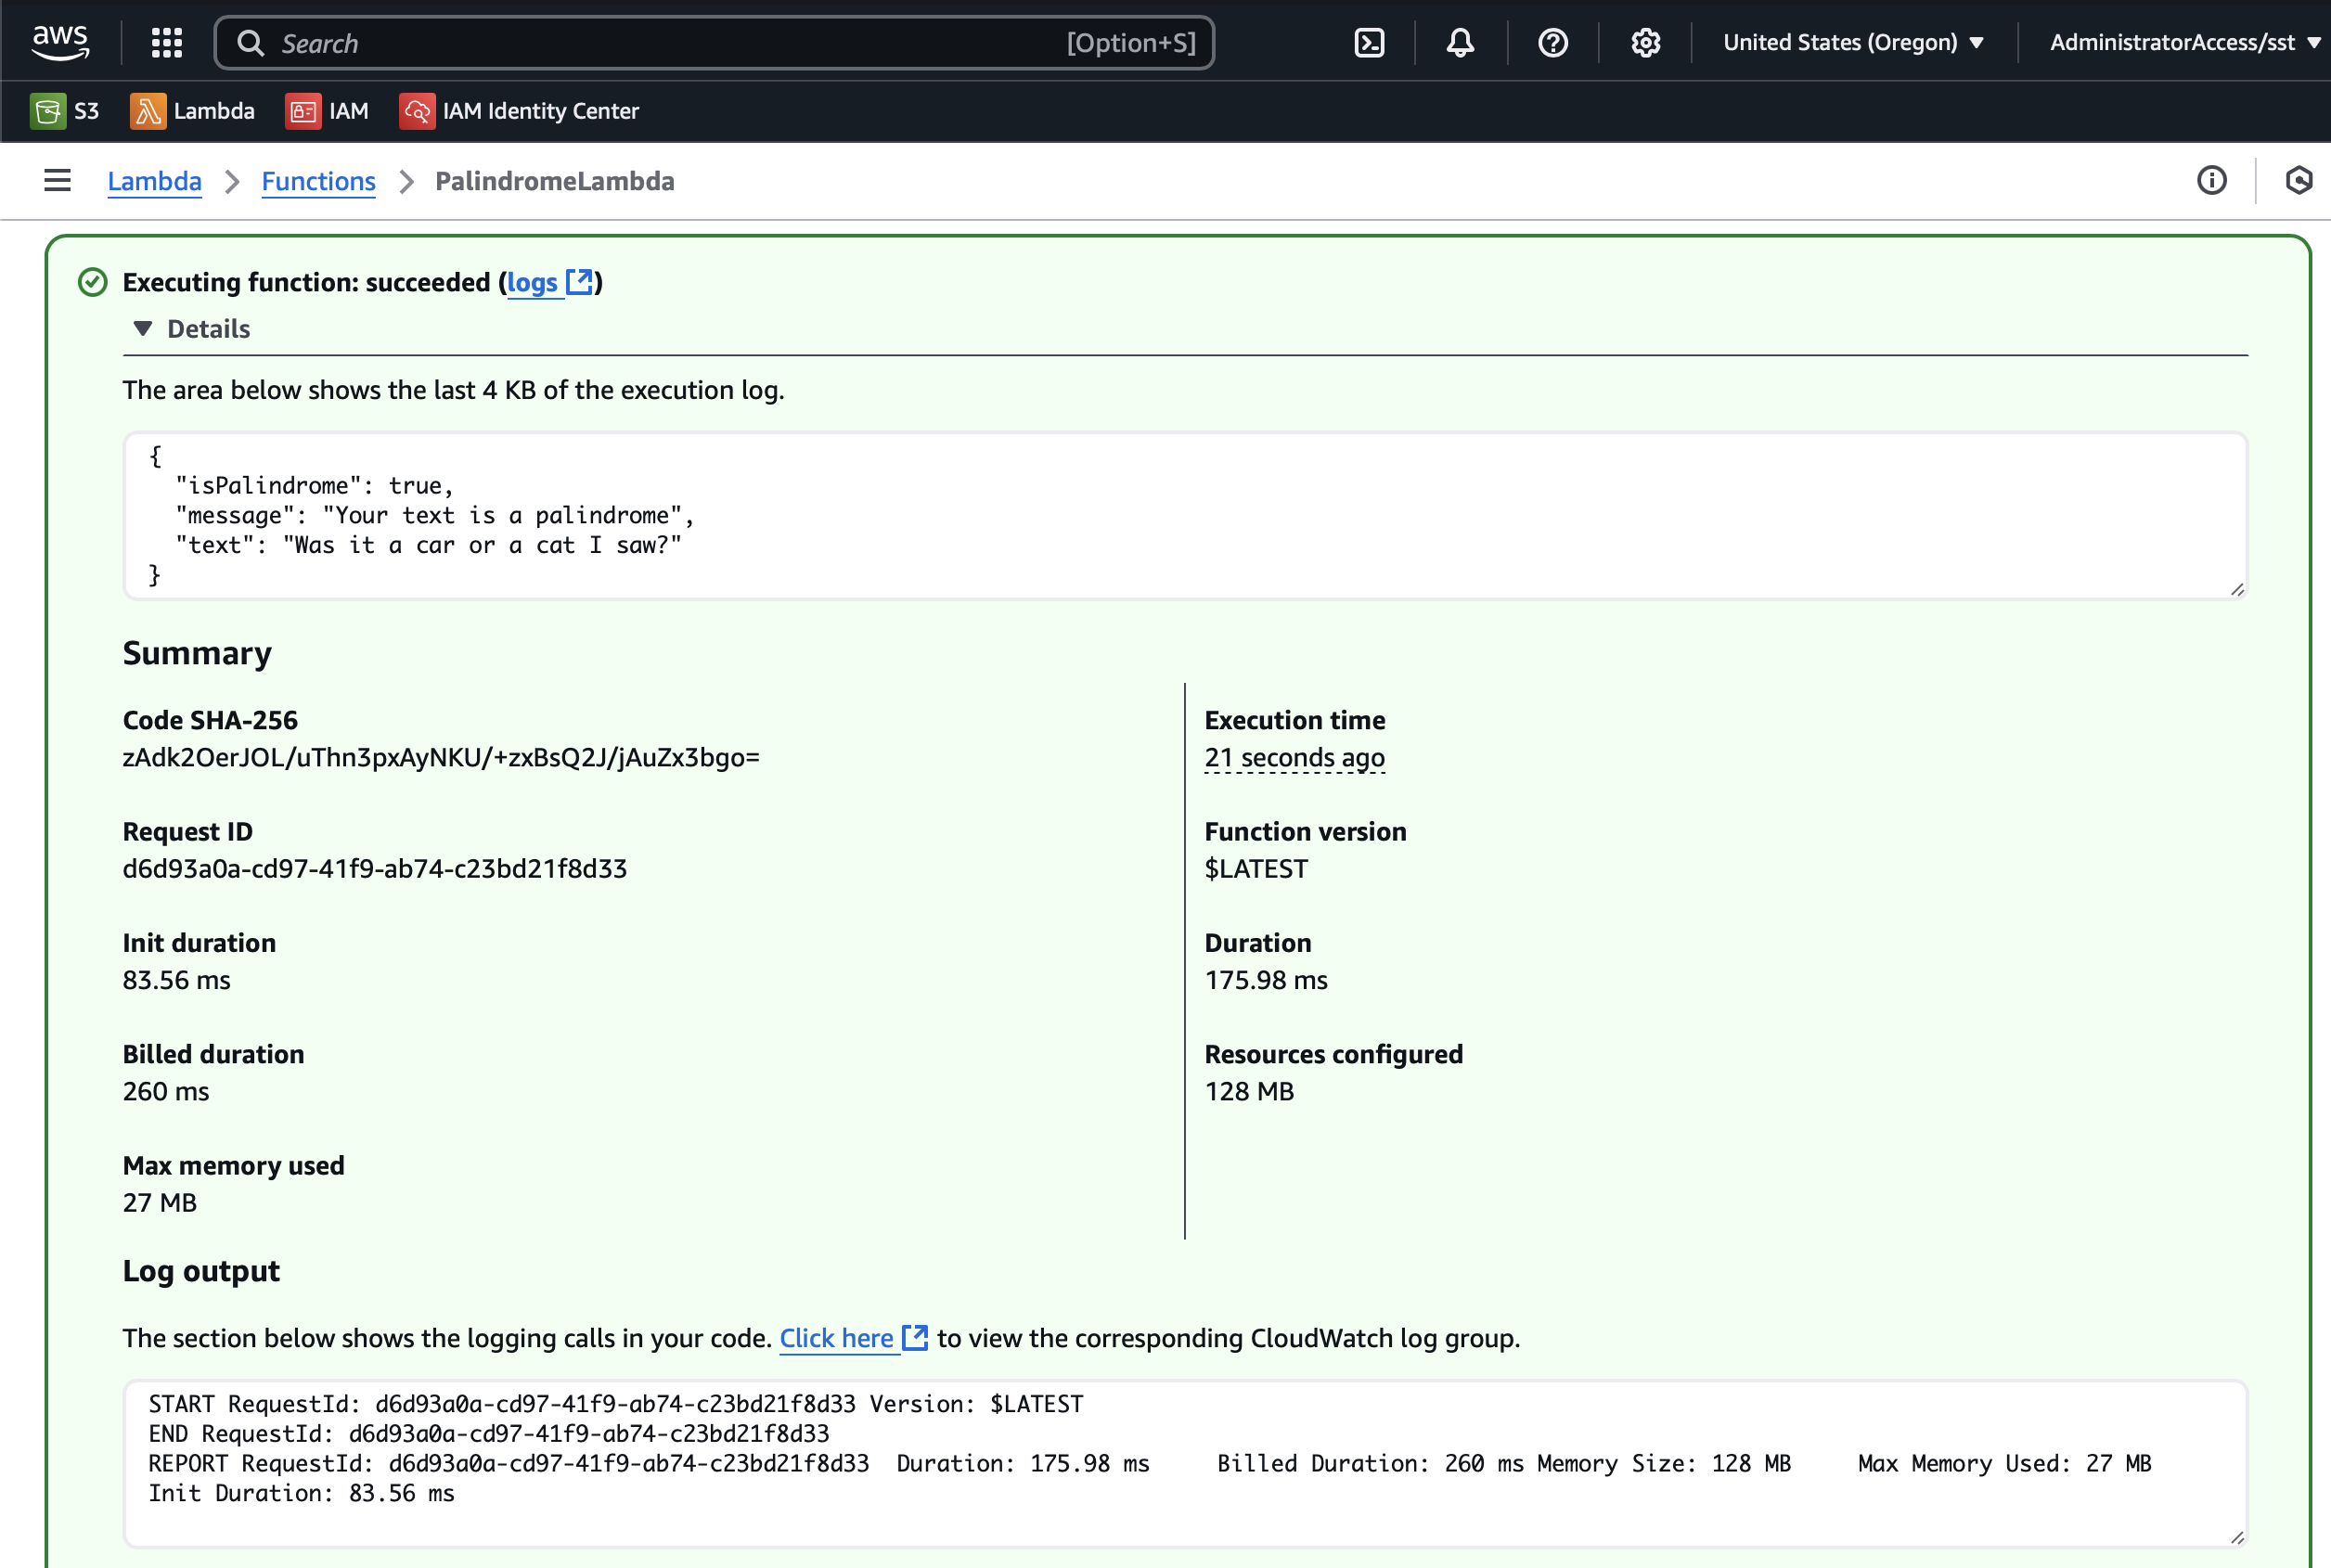Click the execution result resize handle
Viewport: 2331px width, 1568px height.
click(x=2237, y=589)
